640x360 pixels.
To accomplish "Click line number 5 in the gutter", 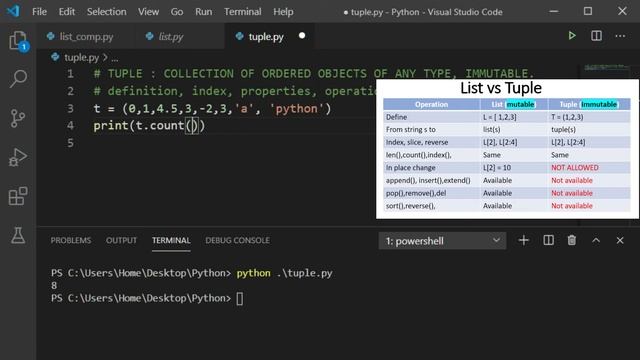I will click(70, 143).
